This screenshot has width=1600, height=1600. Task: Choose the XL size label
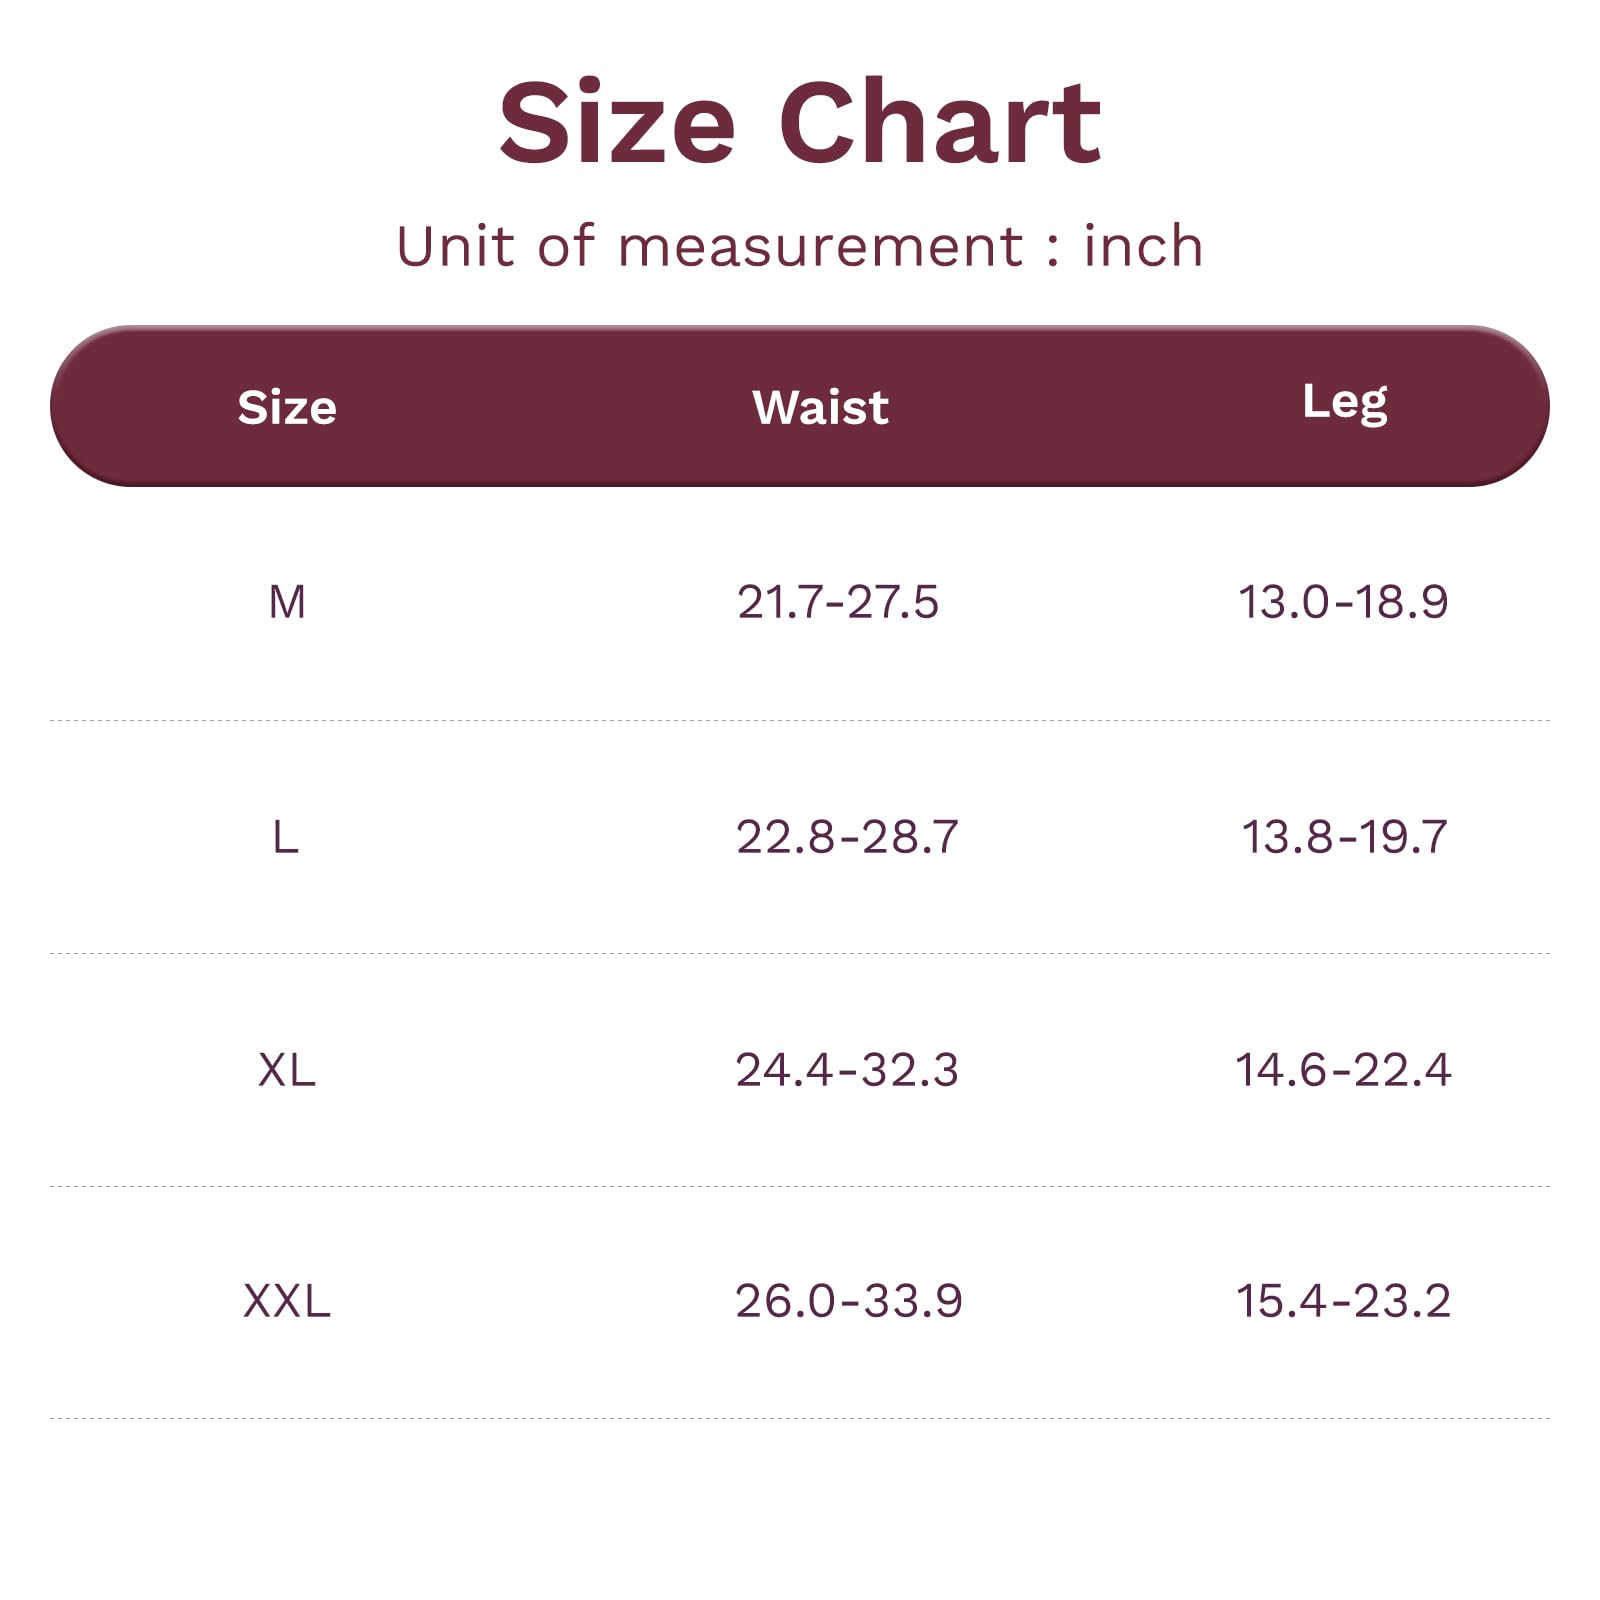click(x=287, y=1070)
